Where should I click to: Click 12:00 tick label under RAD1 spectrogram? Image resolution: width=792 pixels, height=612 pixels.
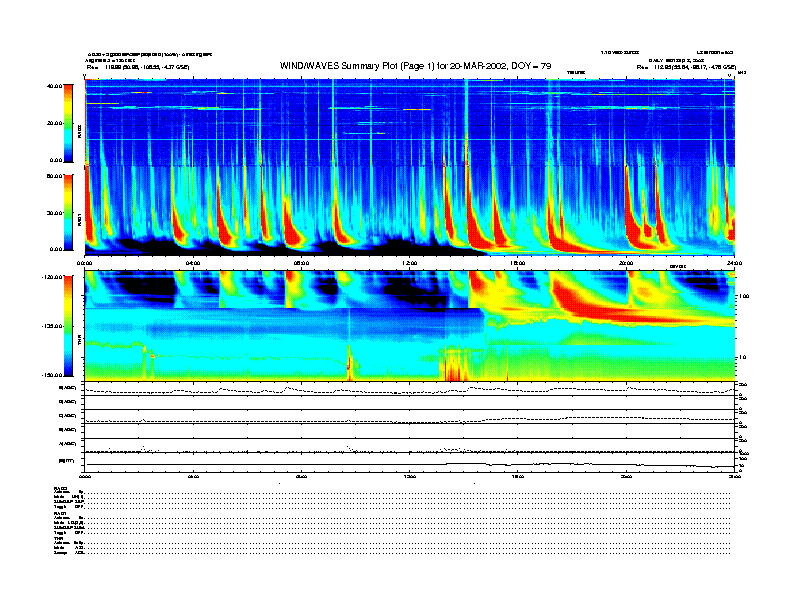point(410,263)
